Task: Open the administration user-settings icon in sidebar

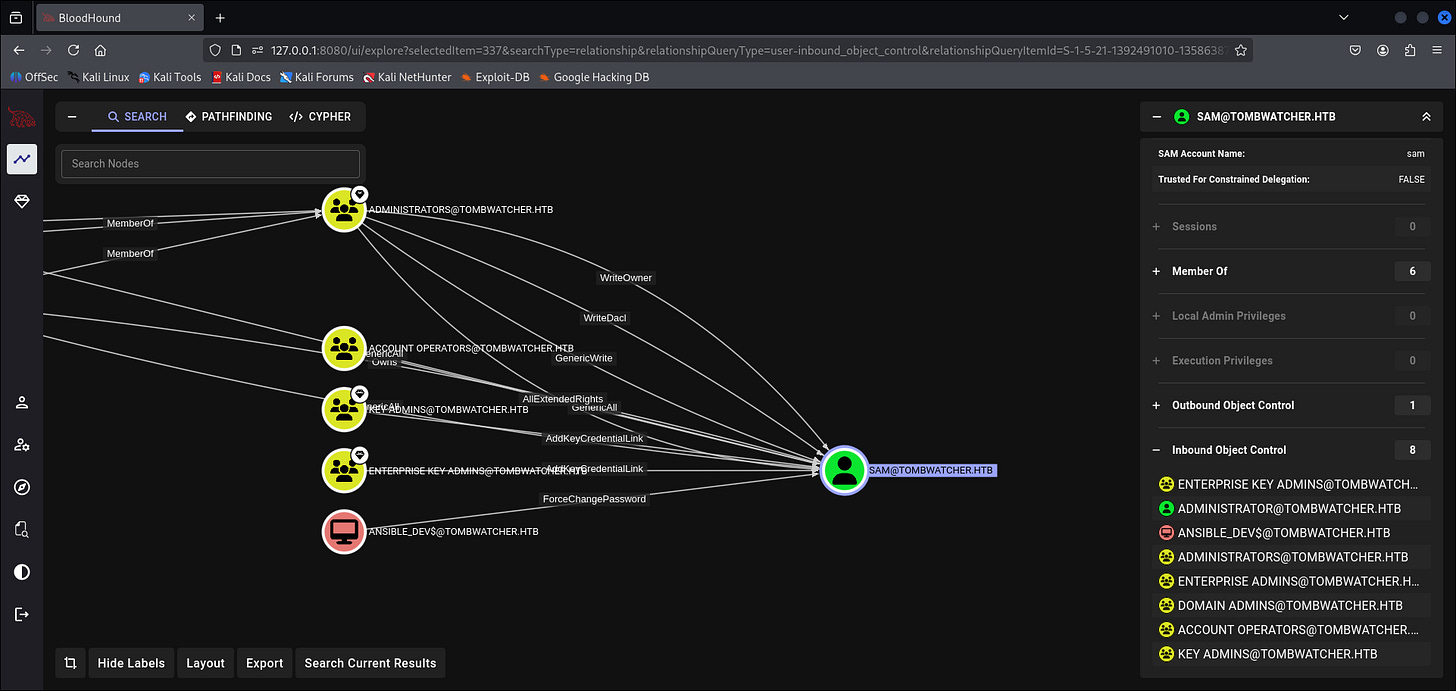Action: click(x=22, y=445)
